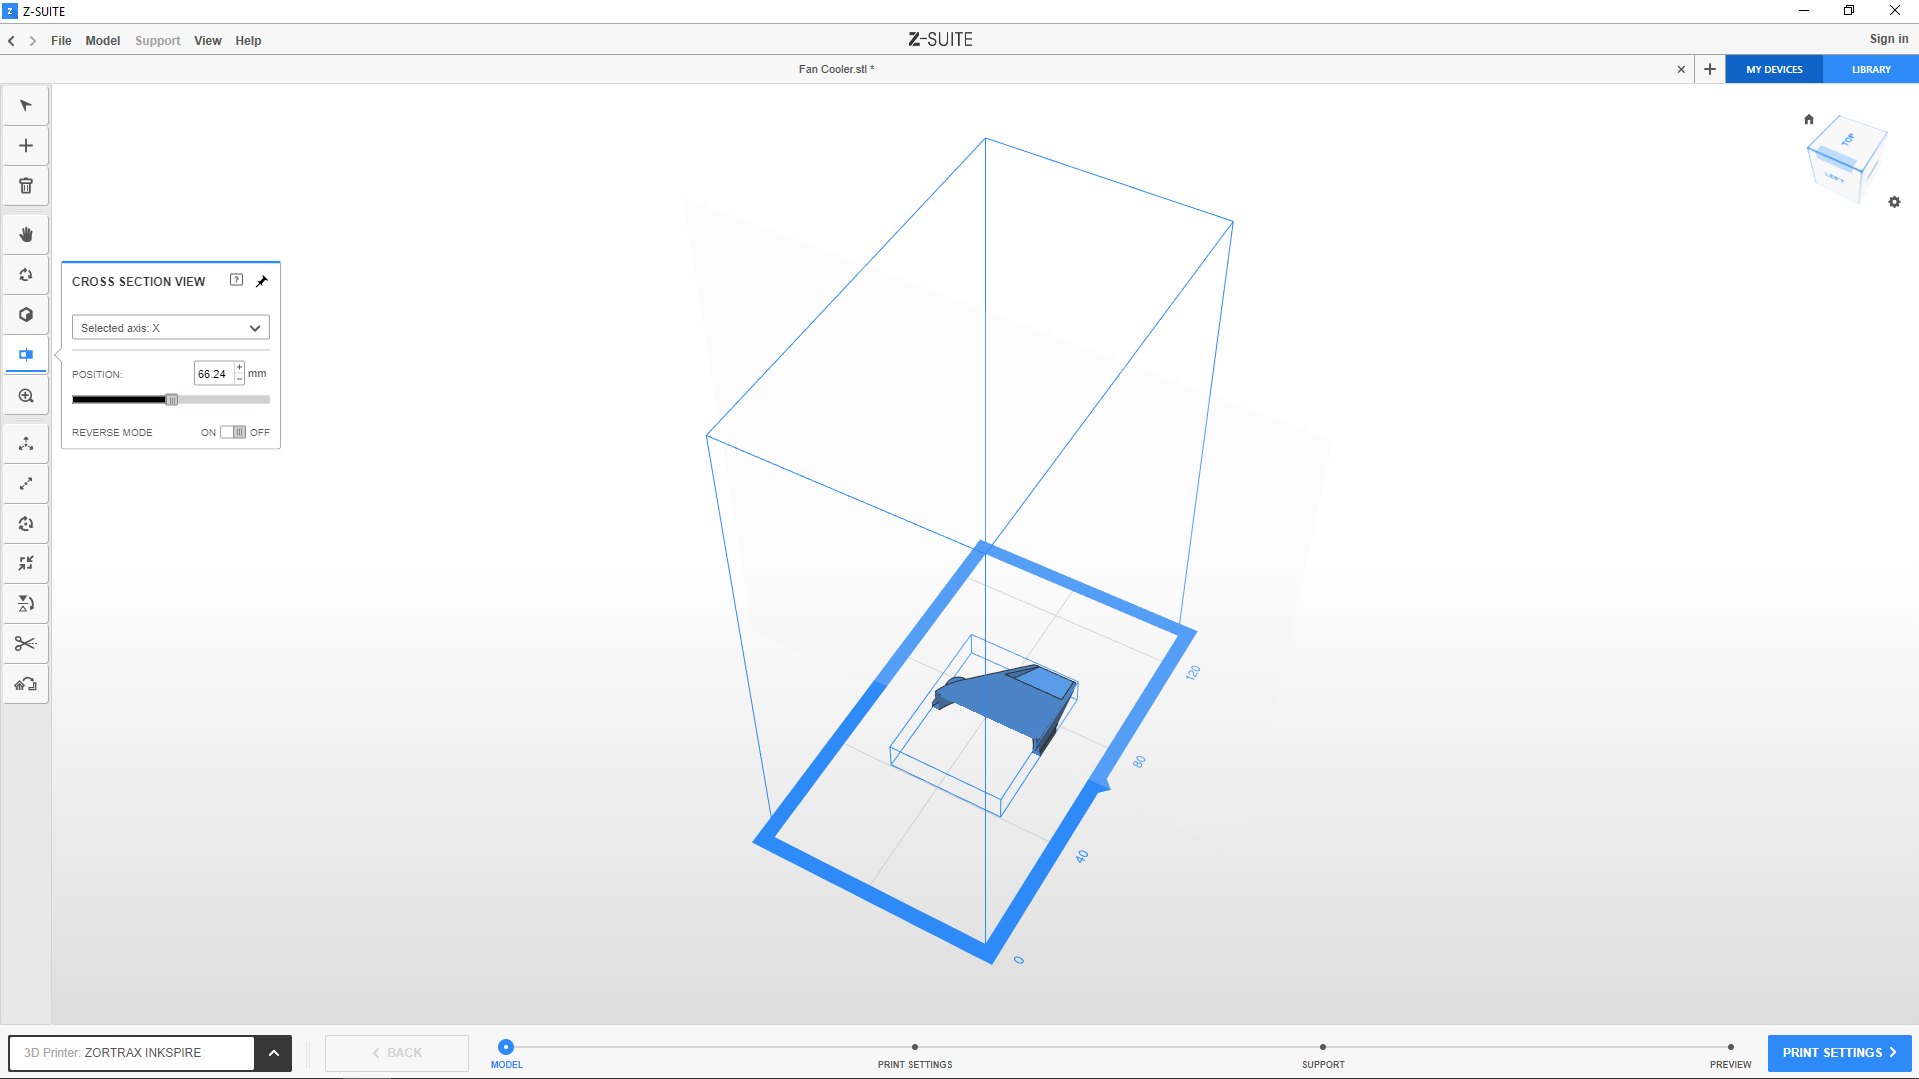Open the Model menu
The width and height of the screenshot is (1919, 1079).
tap(102, 41)
